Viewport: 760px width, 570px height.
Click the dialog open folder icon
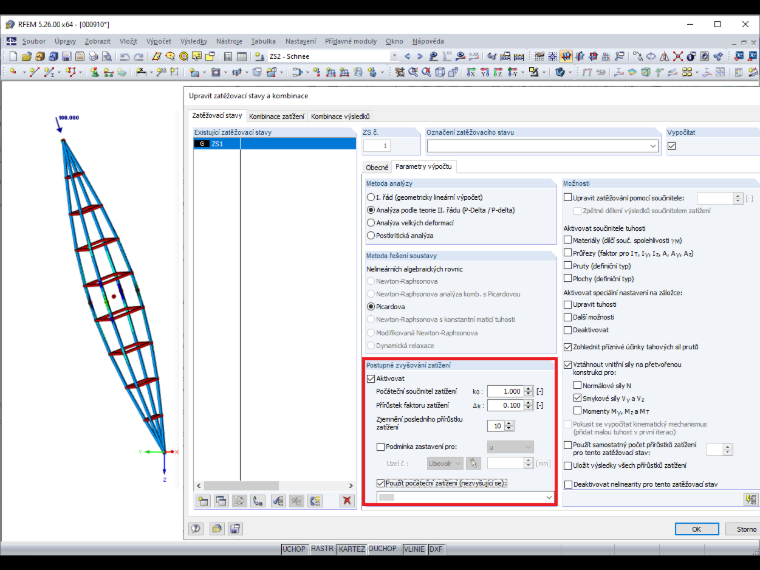[x=216, y=528]
